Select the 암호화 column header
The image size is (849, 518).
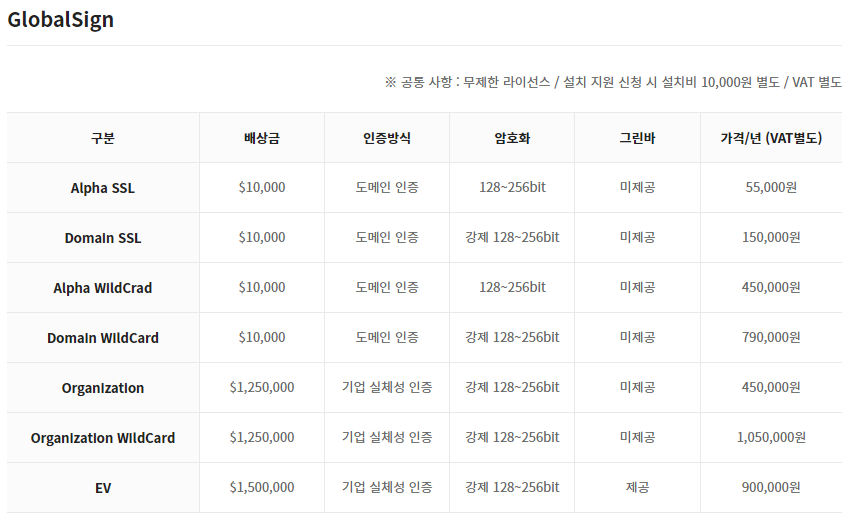tap(512, 138)
